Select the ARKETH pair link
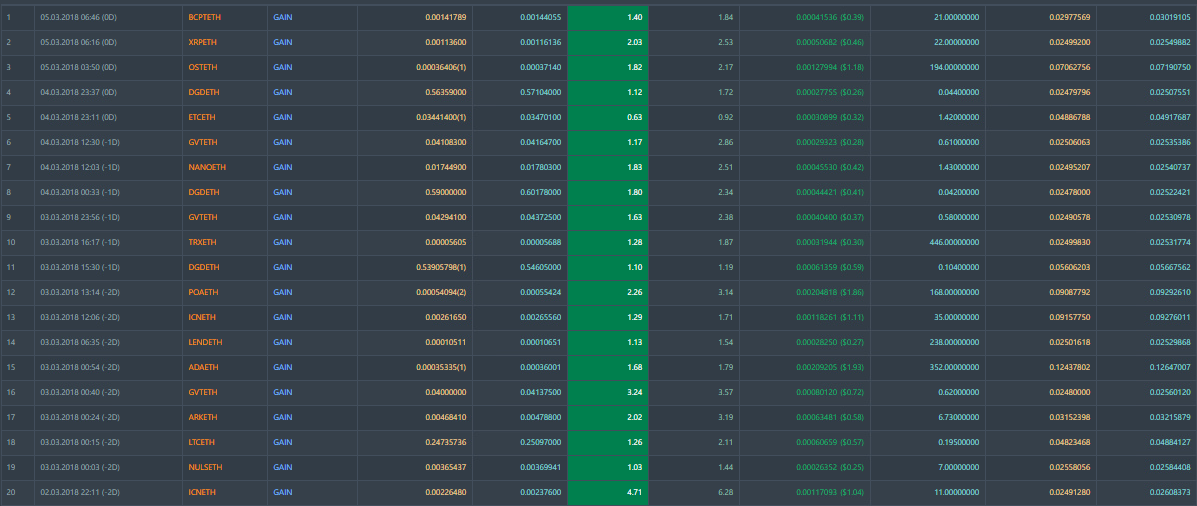This screenshot has width=1197, height=506. point(203,418)
